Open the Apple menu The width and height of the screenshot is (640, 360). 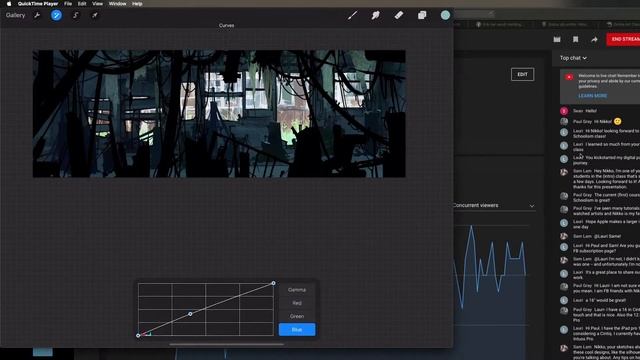9,4
